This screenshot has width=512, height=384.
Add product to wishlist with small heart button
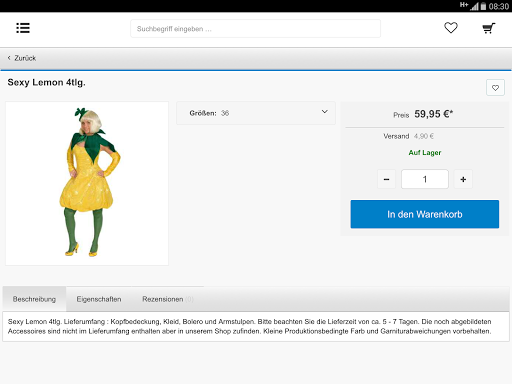[x=495, y=88]
